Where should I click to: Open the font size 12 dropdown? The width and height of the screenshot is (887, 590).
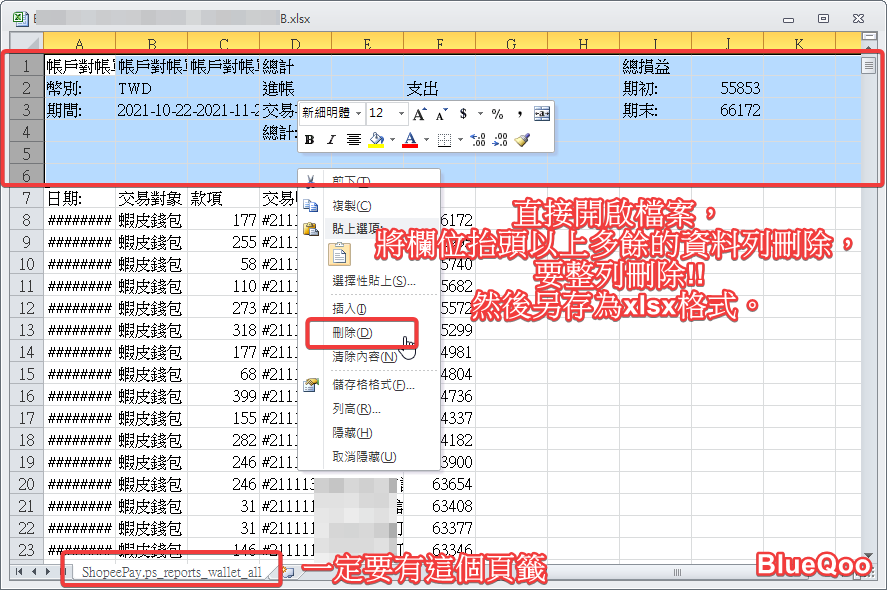coord(400,114)
